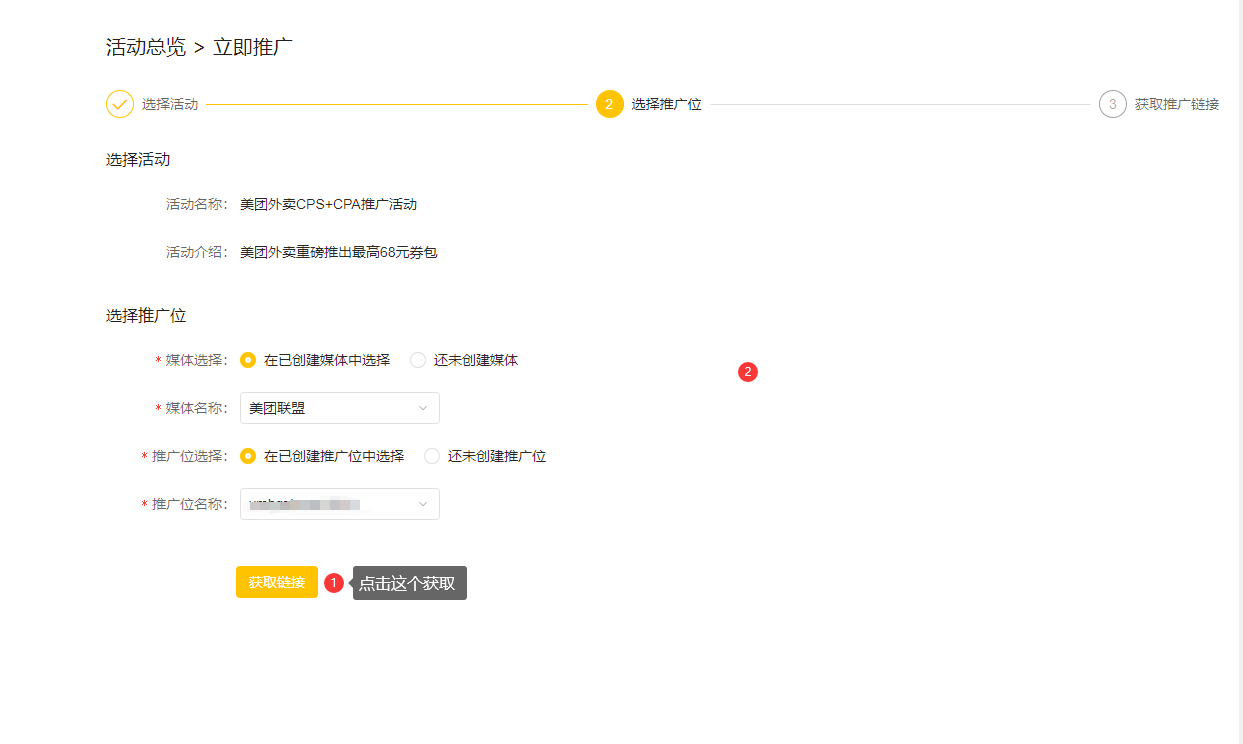Open the 推广位名称 dropdown
This screenshot has width=1243, height=744.
[x=340, y=504]
